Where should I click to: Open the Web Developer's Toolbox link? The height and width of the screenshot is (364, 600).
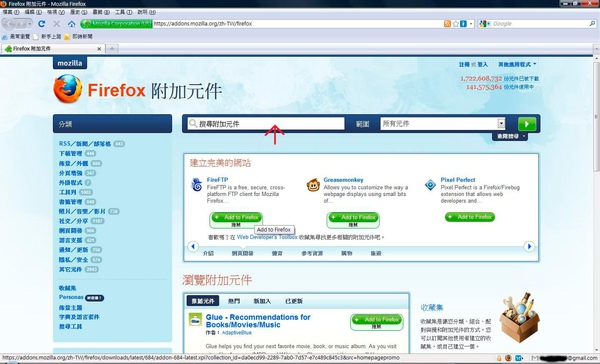(267, 237)
